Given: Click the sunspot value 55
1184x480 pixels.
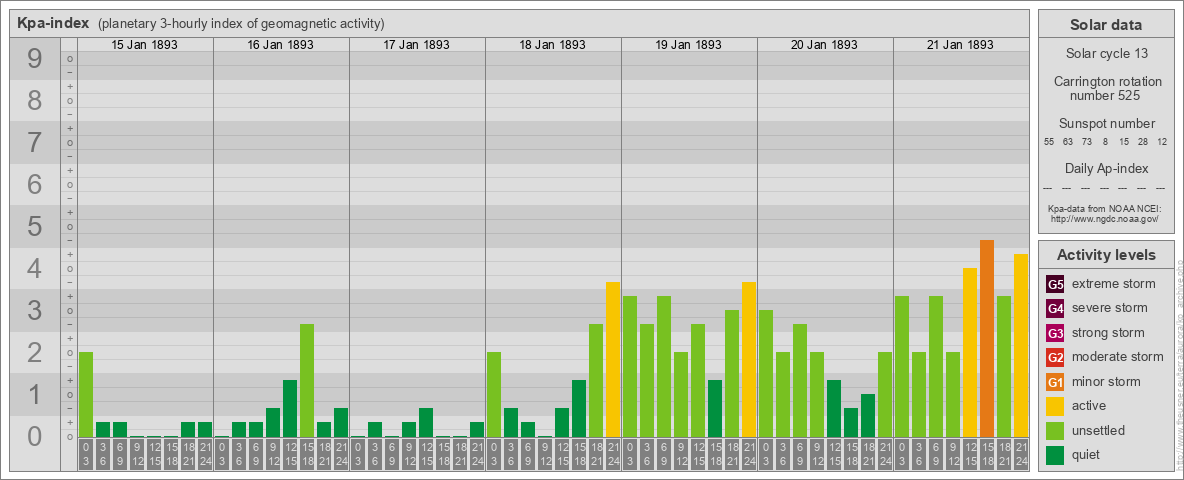Looking at the screenshot, I should tap(1049, 142).
